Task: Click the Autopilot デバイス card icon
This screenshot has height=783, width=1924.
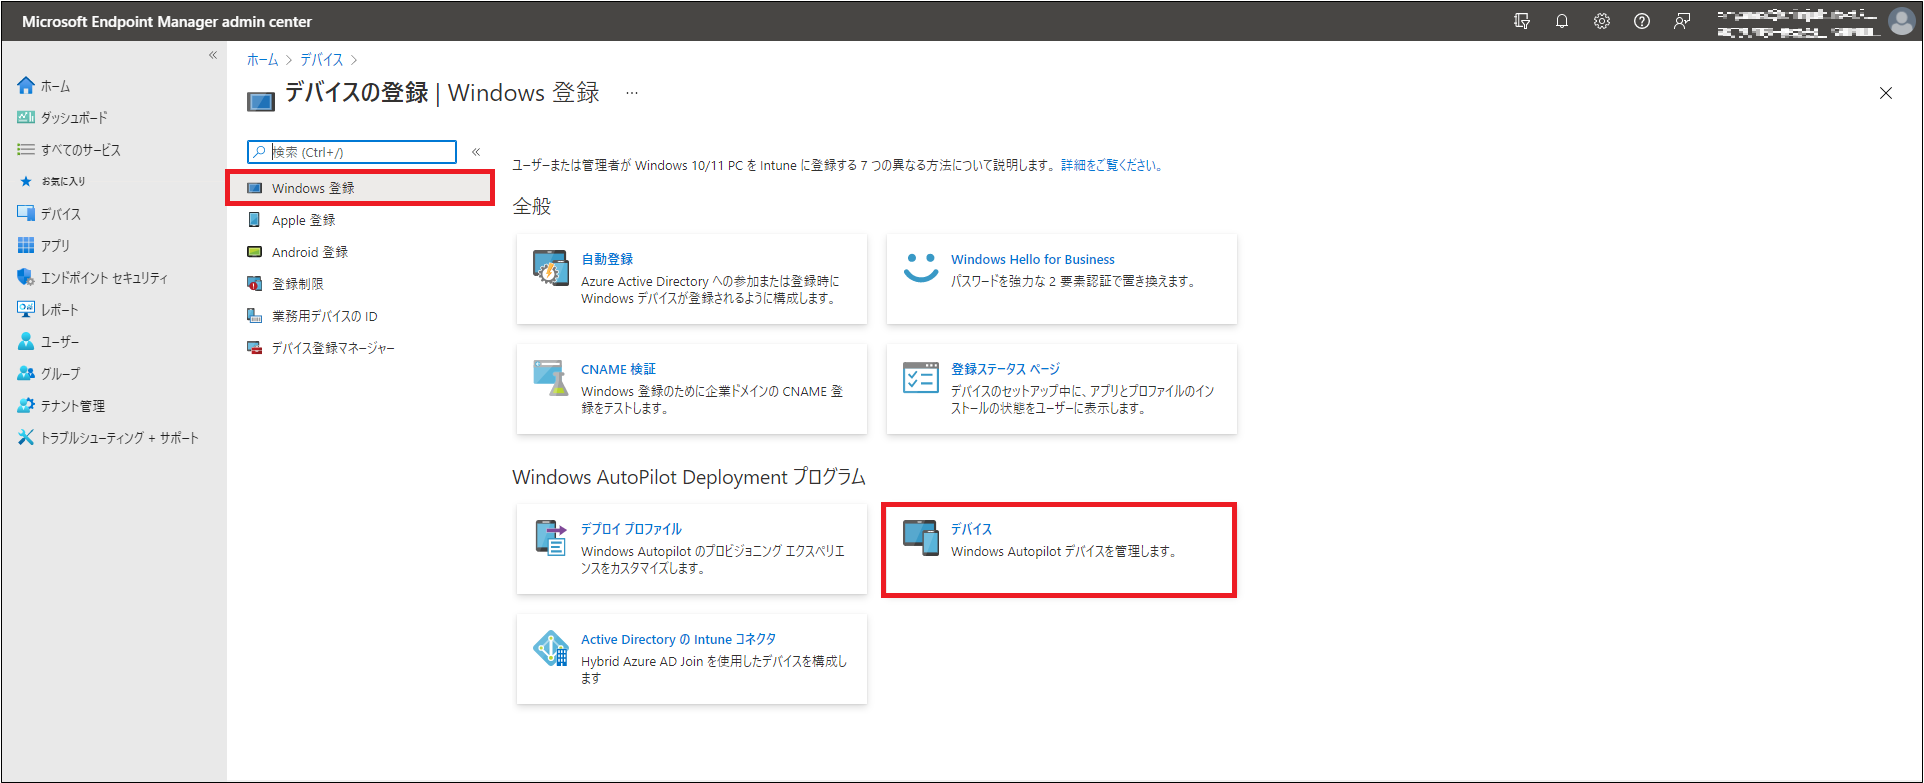Action: pos(921,538)
